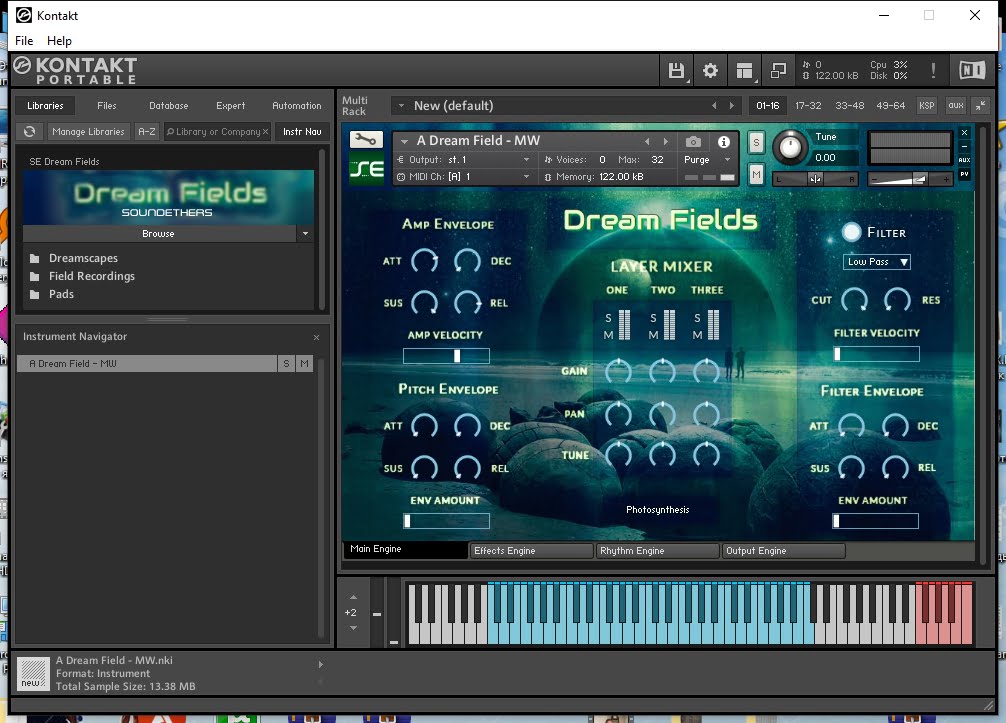Click the Browse button for Dream Fields

pyautogui.click(x=158, y=234)
